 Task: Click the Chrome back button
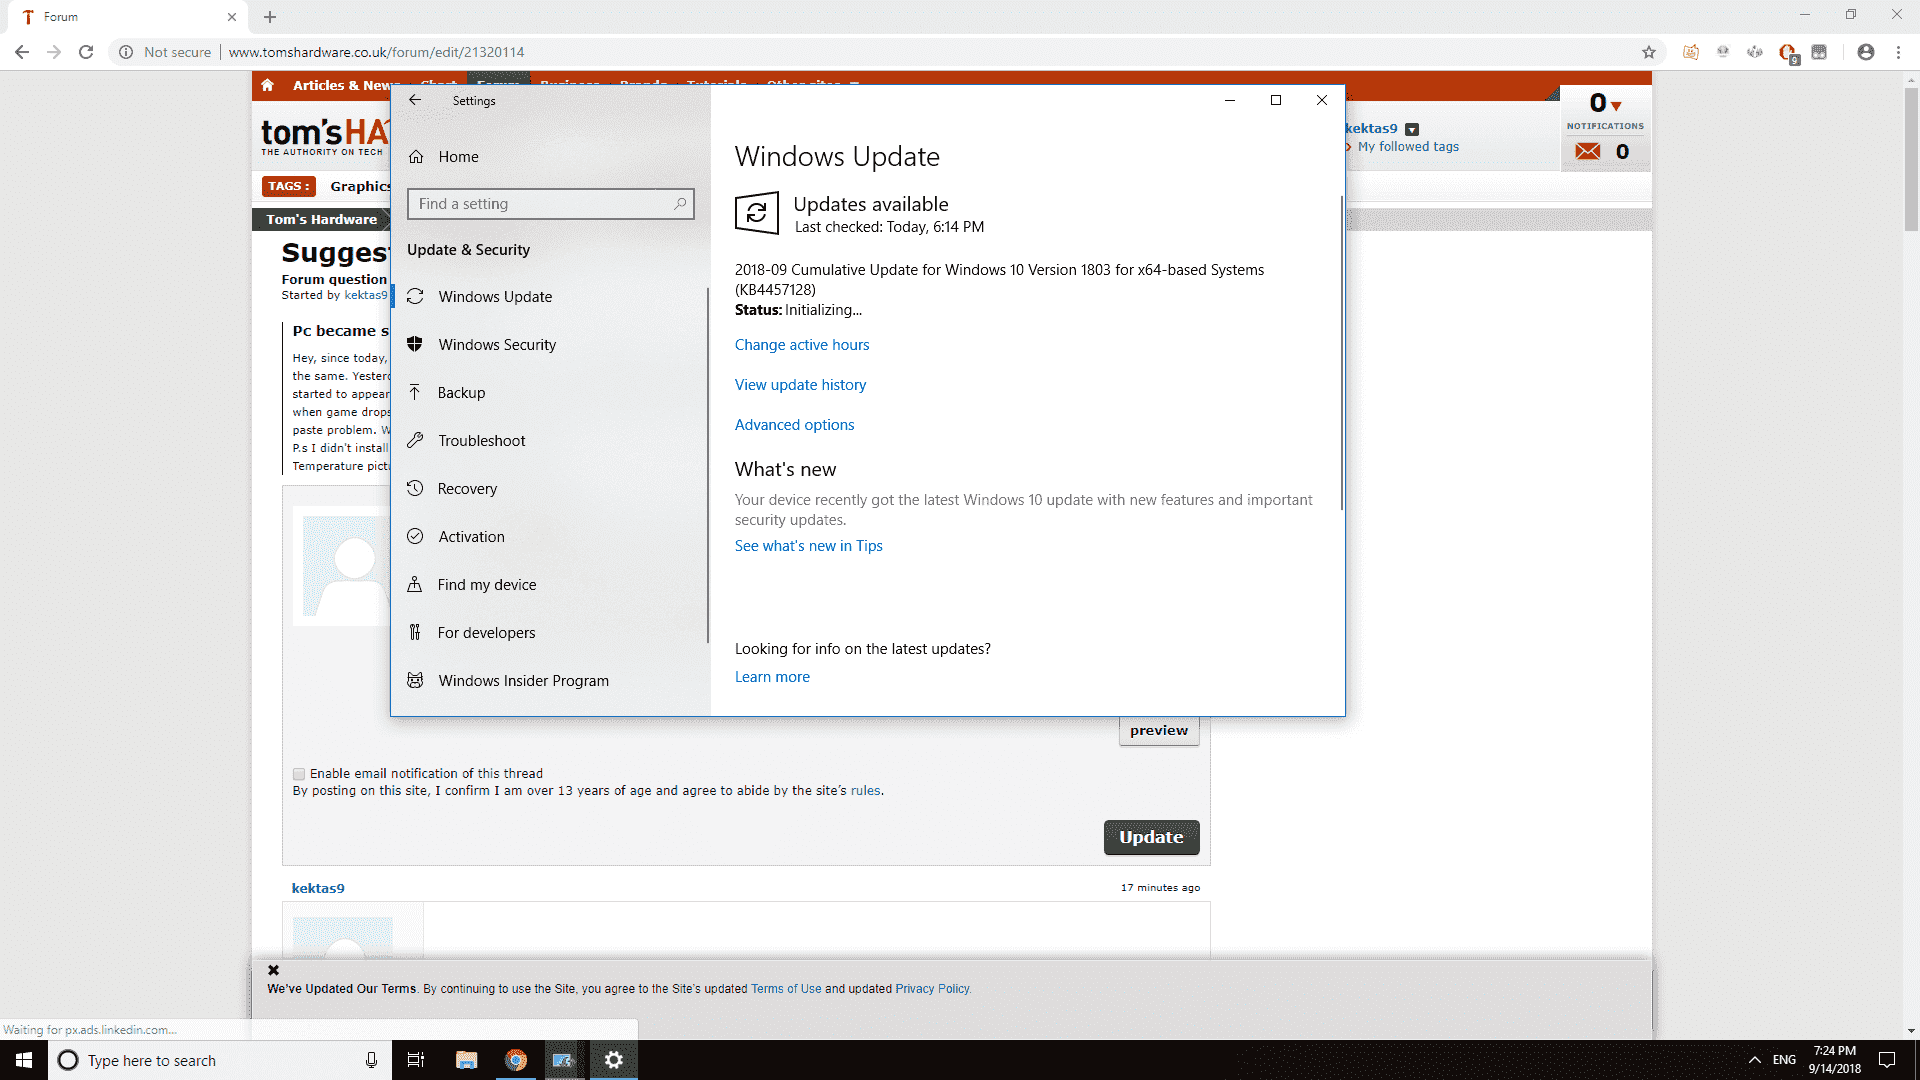22,52
